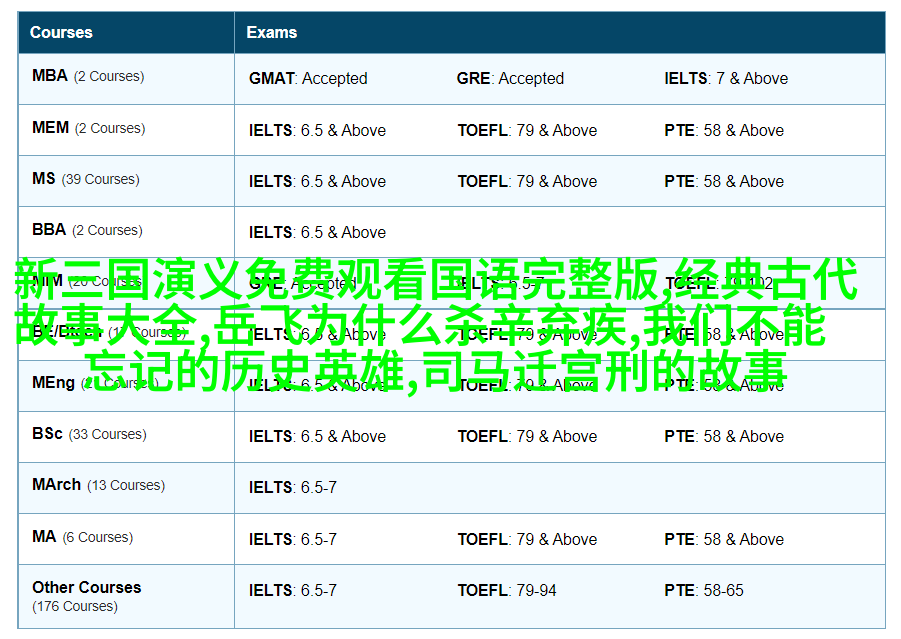Screen dimensions: 901x639
Task: Click "PTE: 58 & Above" in MA (6 Courses) row
Action: pyautogui.click(x=724, y=540)
